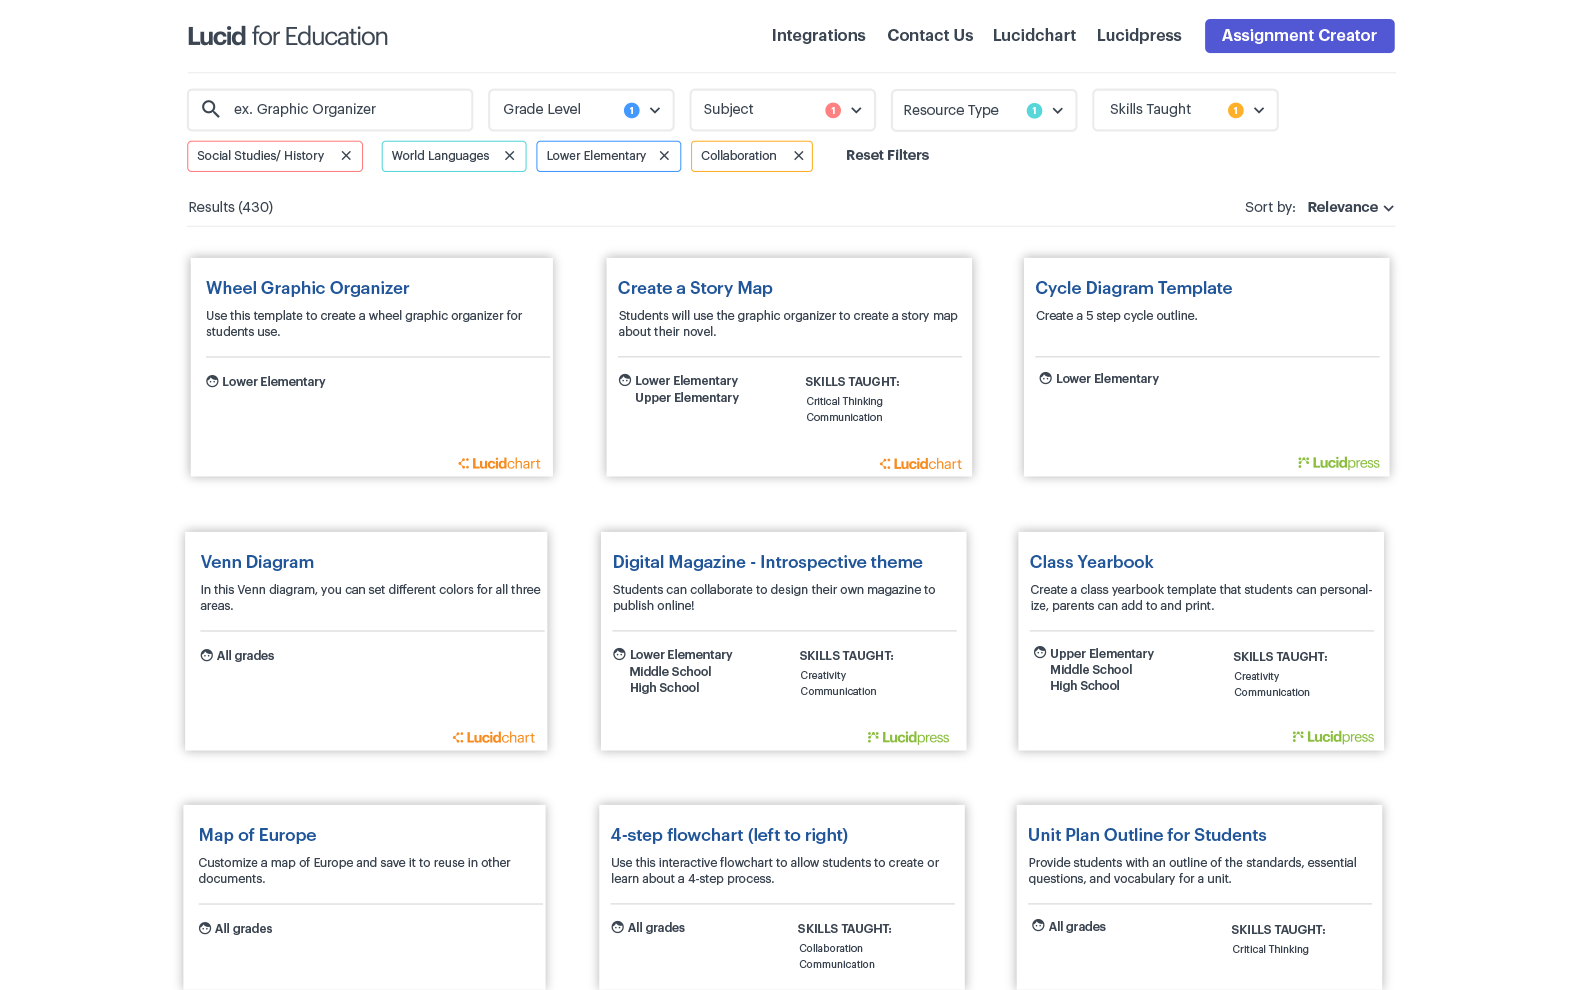Open the Create a Story Map resource
Viewport: 1584px width, 990px height.
pos(695,288)
